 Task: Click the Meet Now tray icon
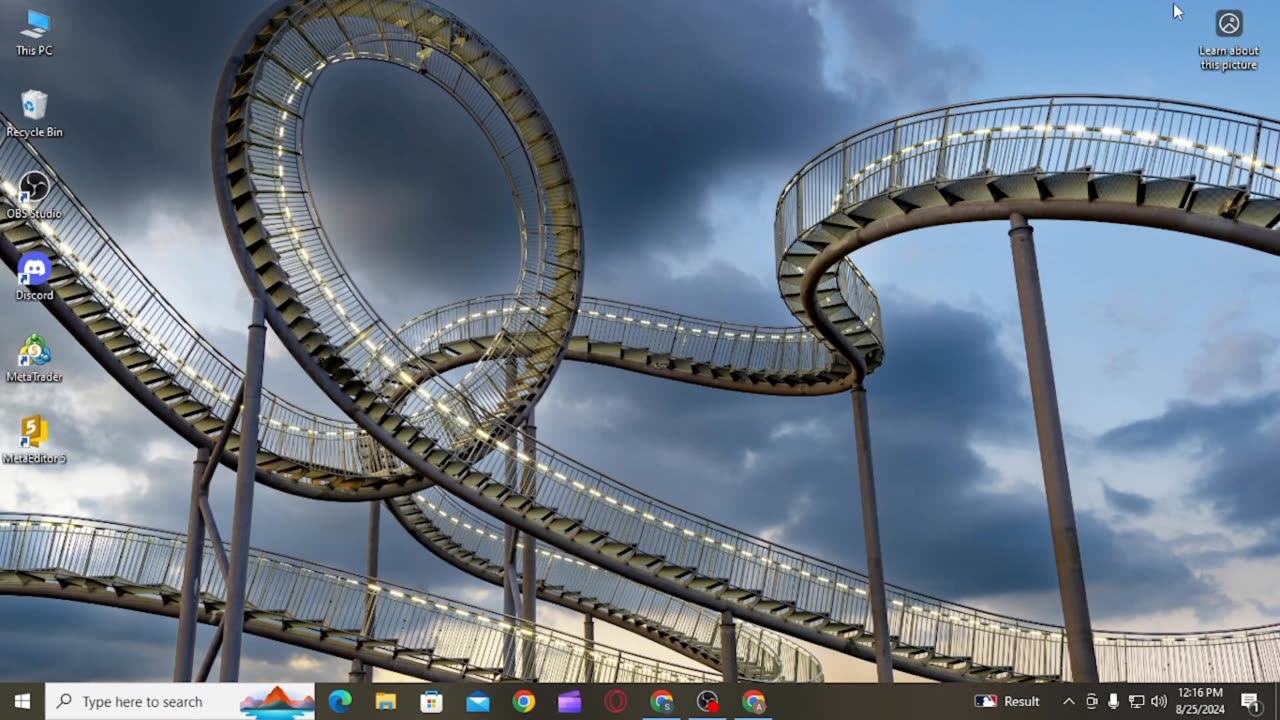[x=1091, y=702]
